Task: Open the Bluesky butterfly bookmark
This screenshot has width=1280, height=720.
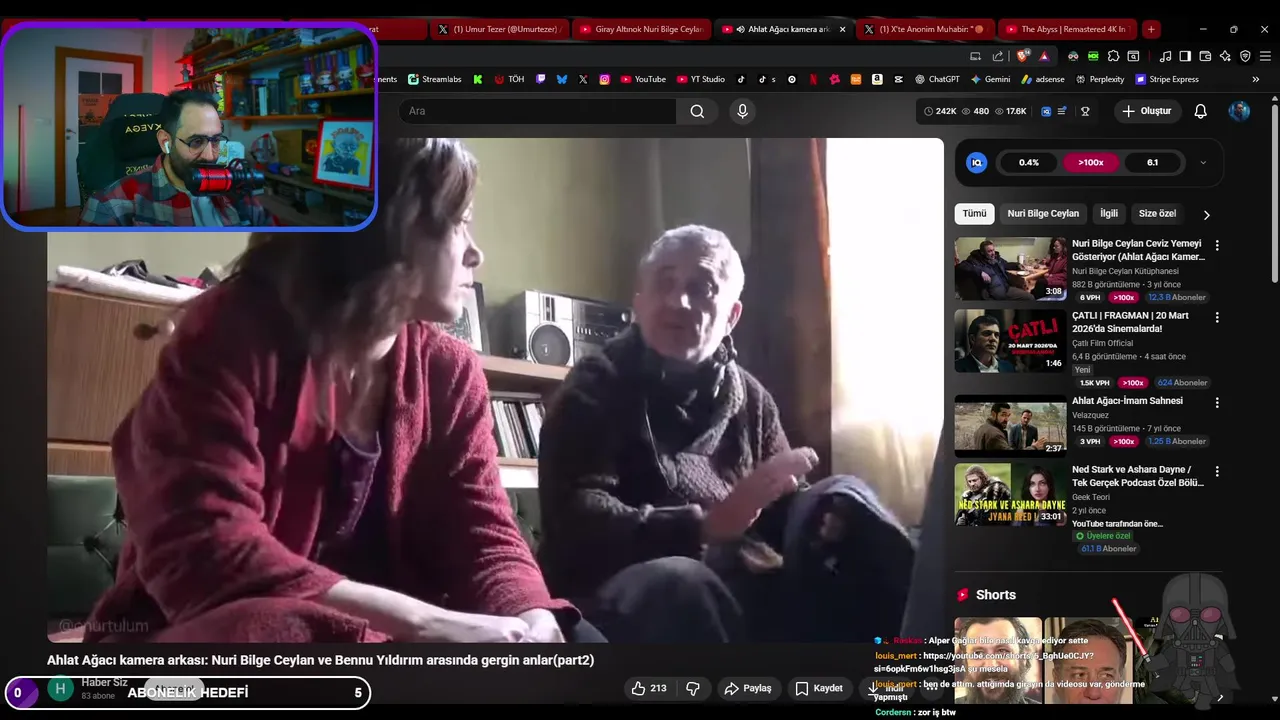Action: [562, 79]
